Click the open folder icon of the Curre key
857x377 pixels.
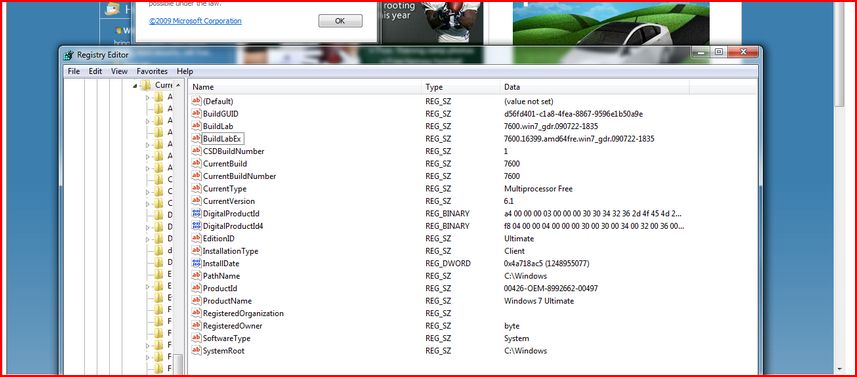point(146,85)
